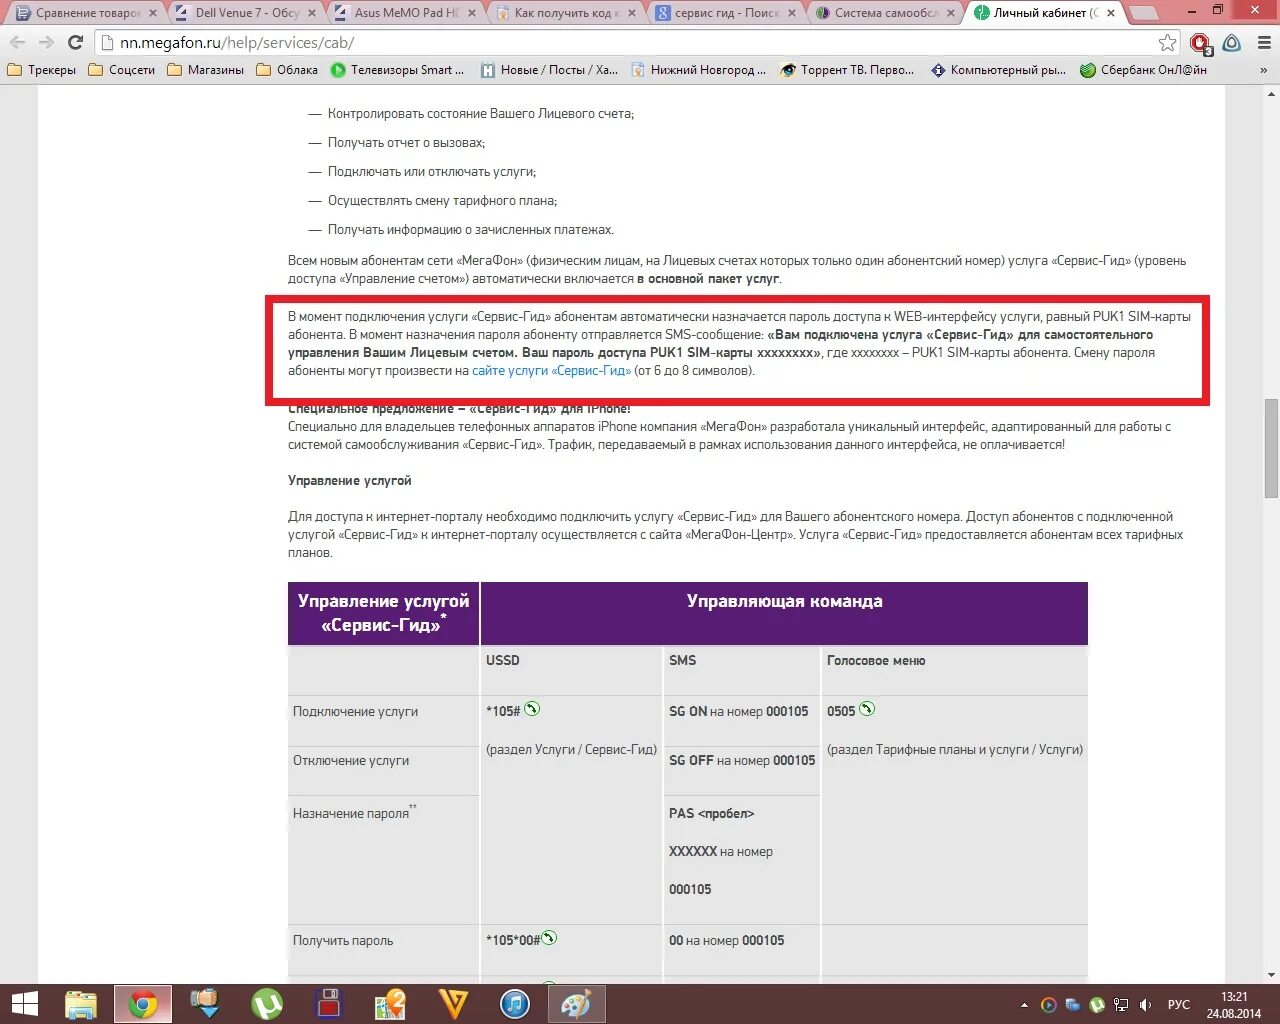
Task: Click the Управление услугой heading text
Action: click(x=350, y=481)
